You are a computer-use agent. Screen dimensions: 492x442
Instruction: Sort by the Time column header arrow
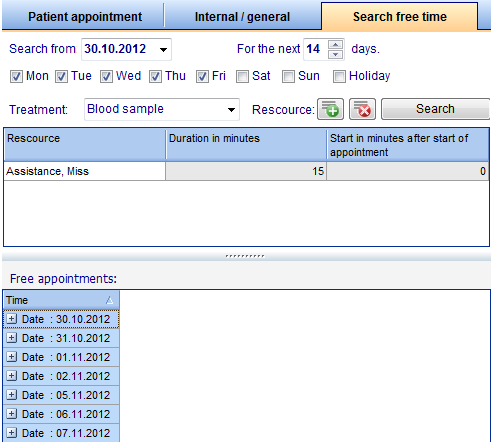(x=109, y=300)
